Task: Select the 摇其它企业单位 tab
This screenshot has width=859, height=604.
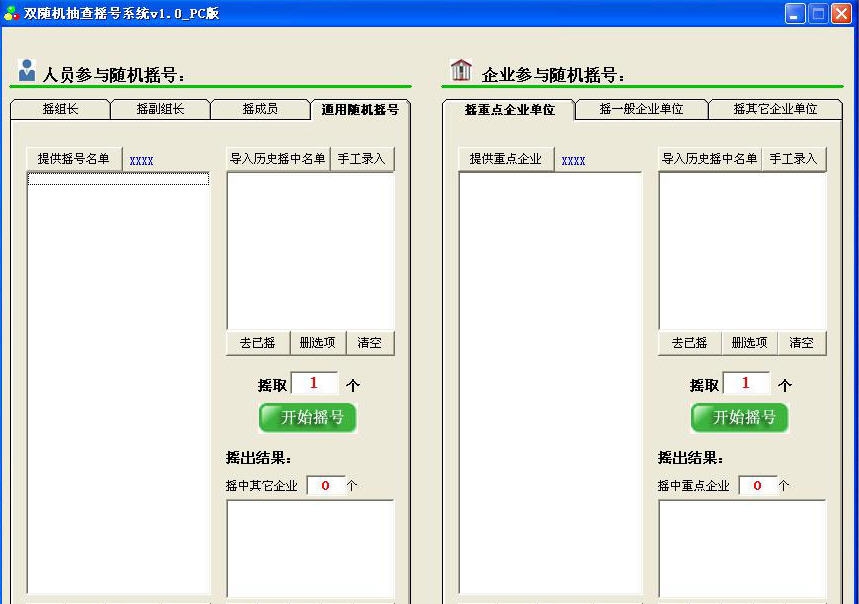Action: [776, 110]
